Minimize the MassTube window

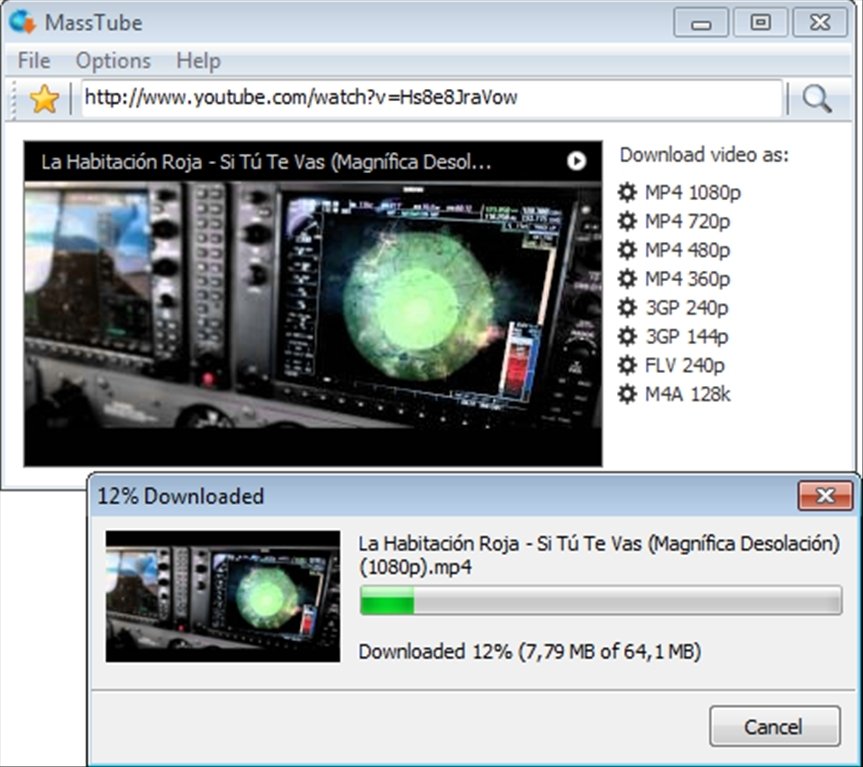701,23
